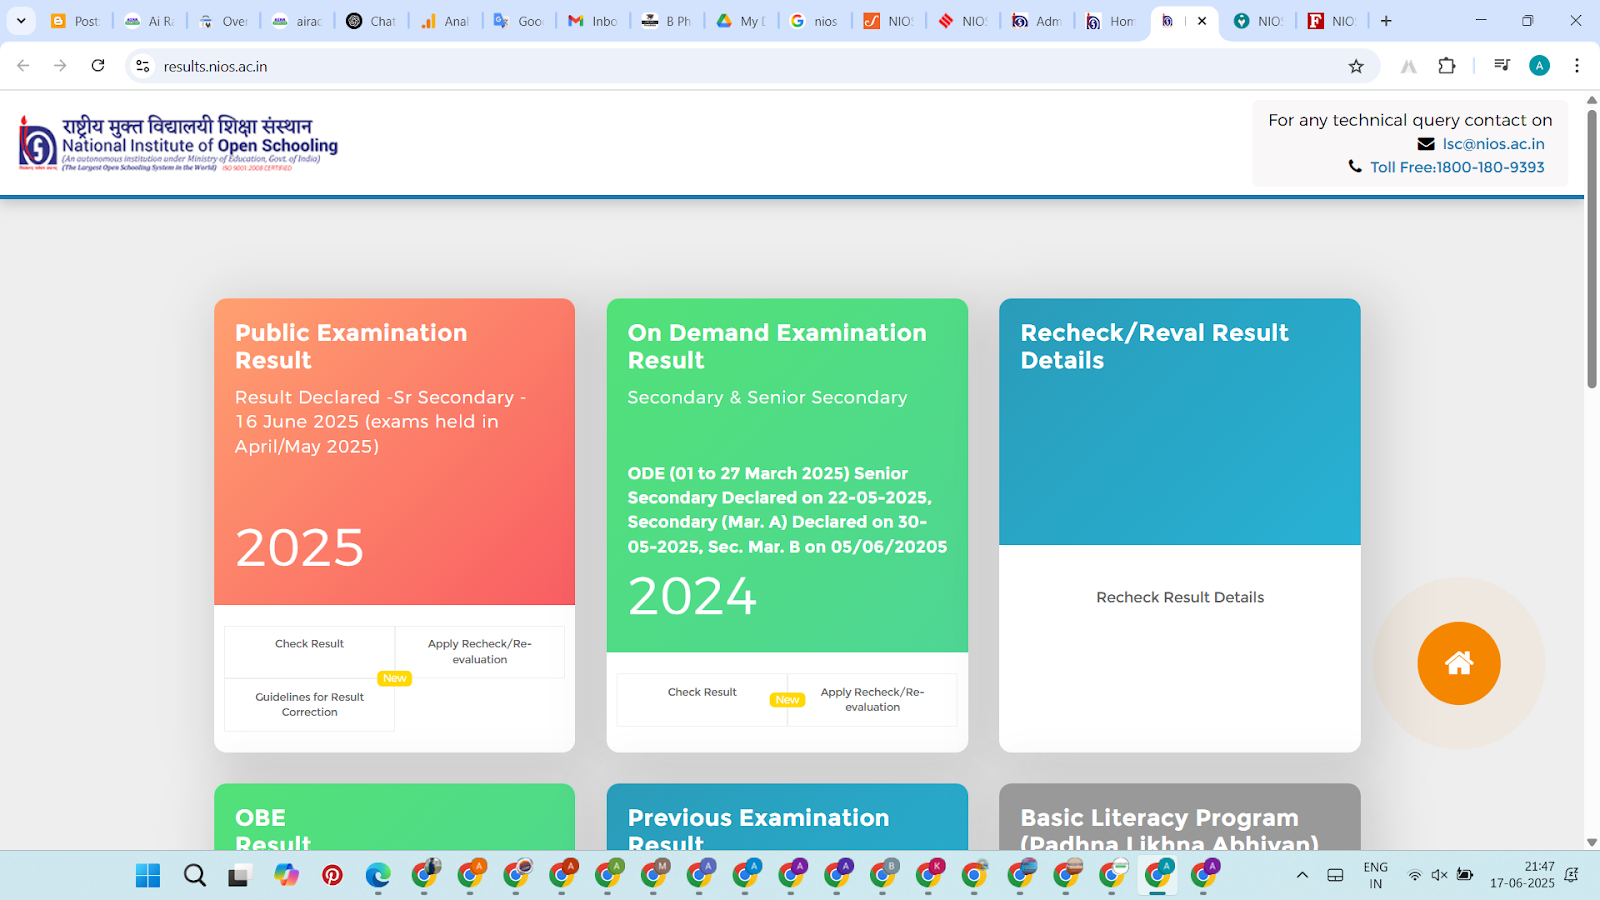This screenshot has width=1600, height=900.
Task: Open a new browser tab
Action: point(1386,21)
